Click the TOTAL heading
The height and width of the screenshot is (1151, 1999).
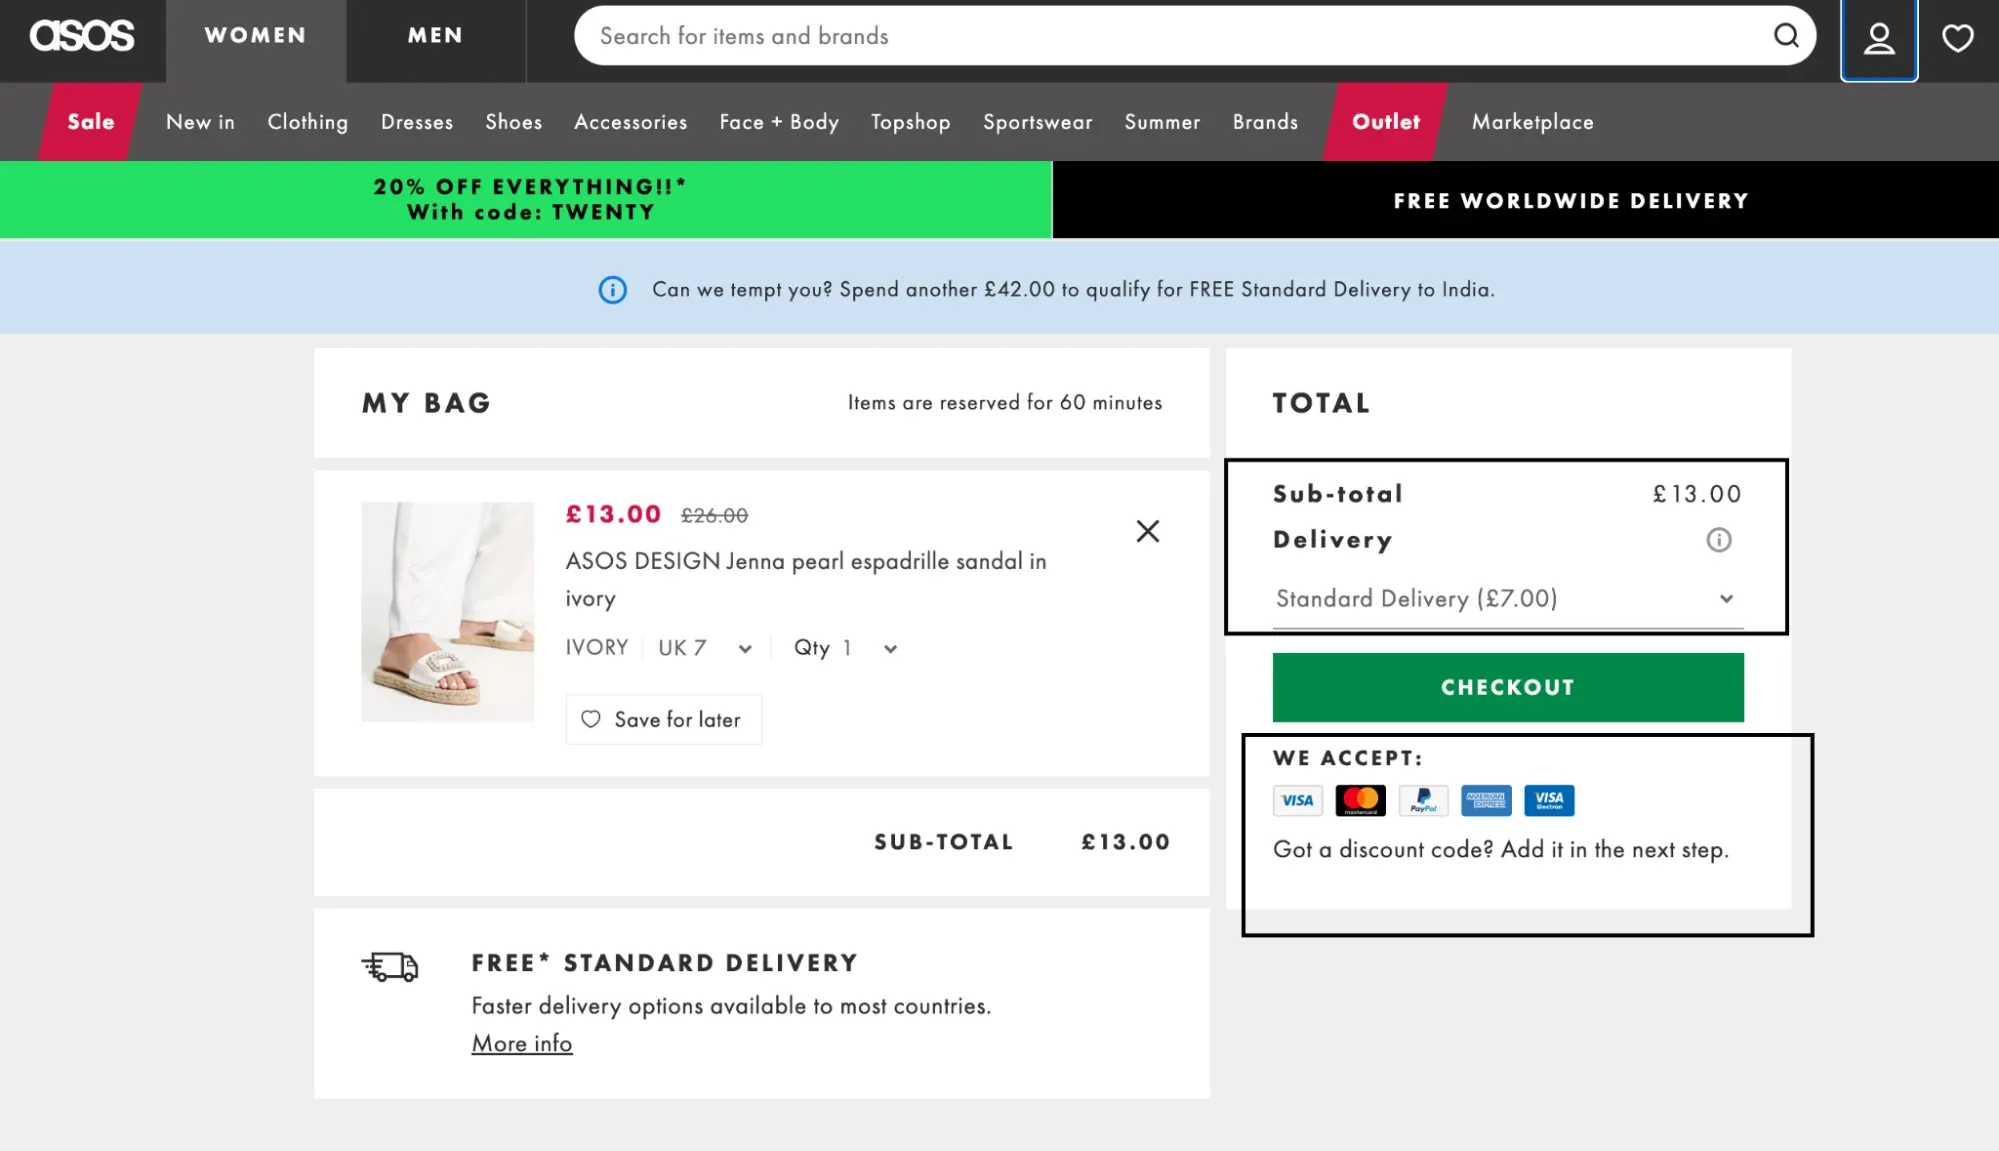[x=1322, y=404]
